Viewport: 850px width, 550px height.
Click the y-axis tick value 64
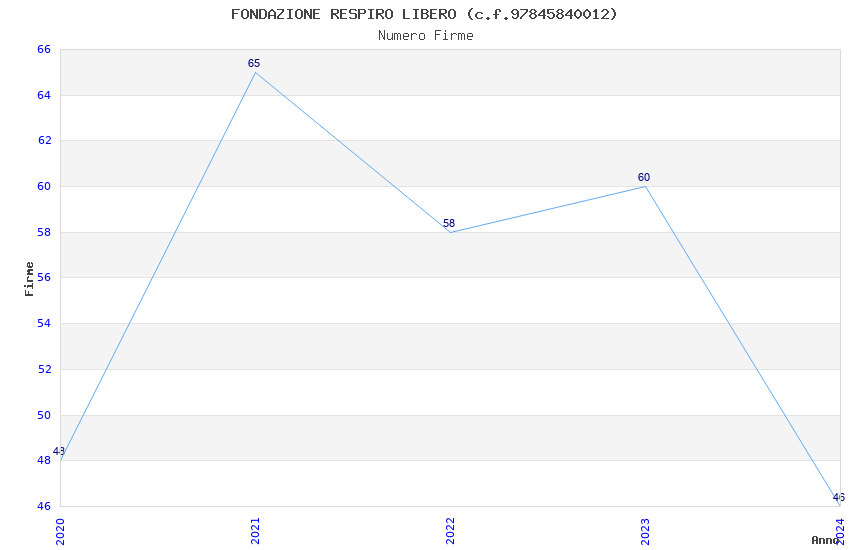pyautogui.click(x=44, y=95)
